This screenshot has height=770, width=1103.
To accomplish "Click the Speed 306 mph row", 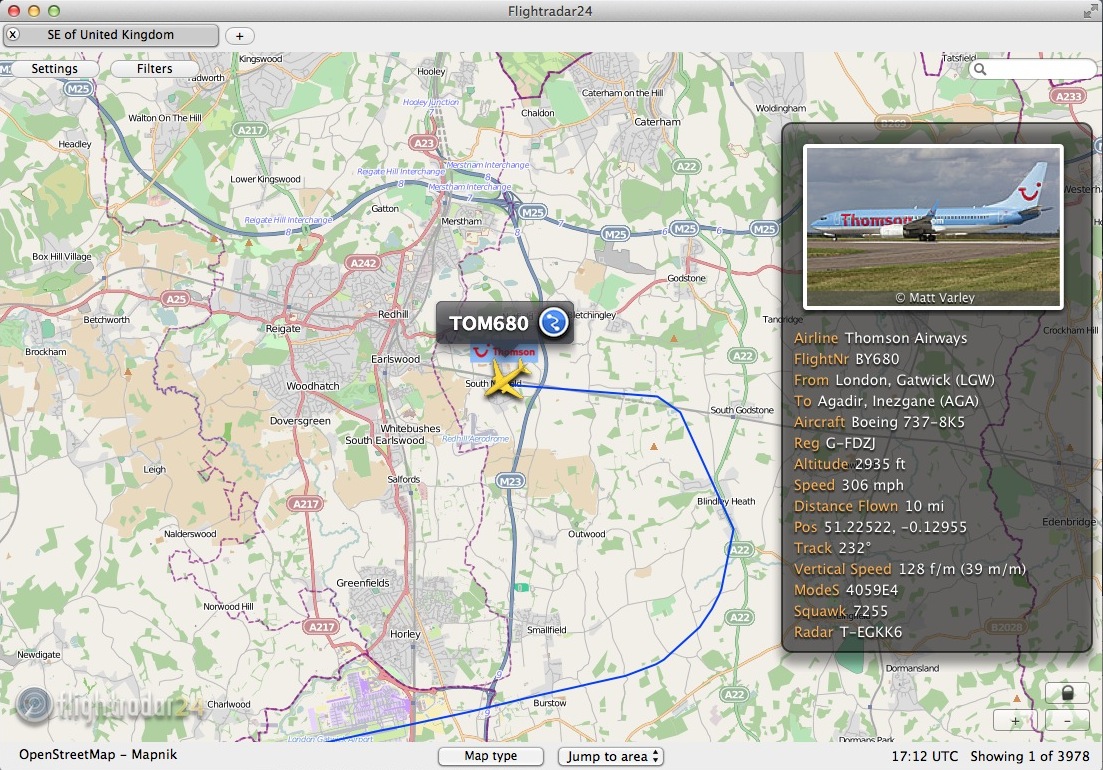I will click(x=849, y=485).
